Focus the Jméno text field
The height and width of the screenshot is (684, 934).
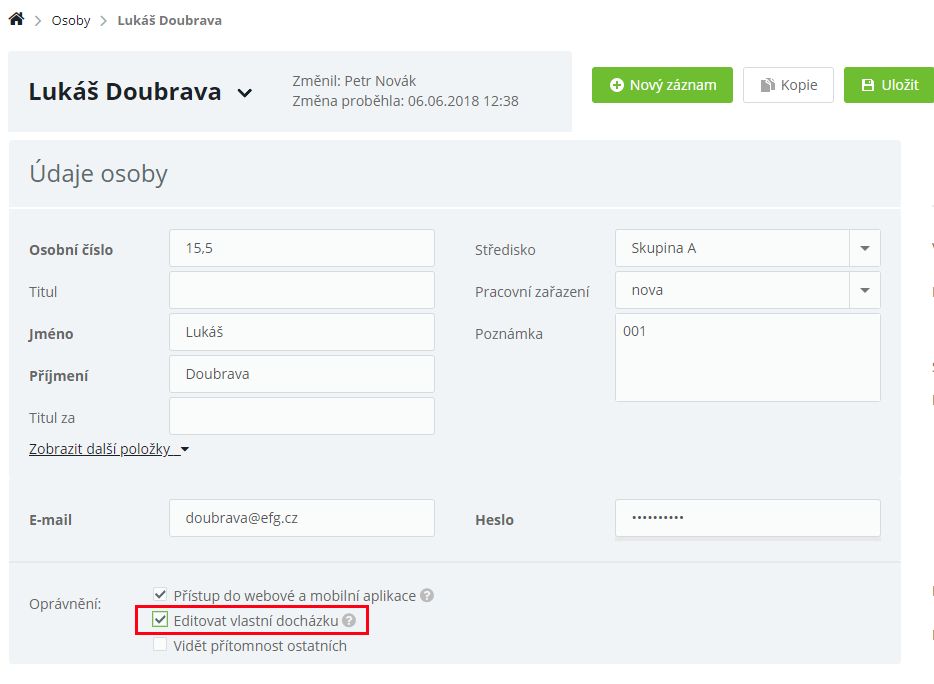click(x=302, y=332)
